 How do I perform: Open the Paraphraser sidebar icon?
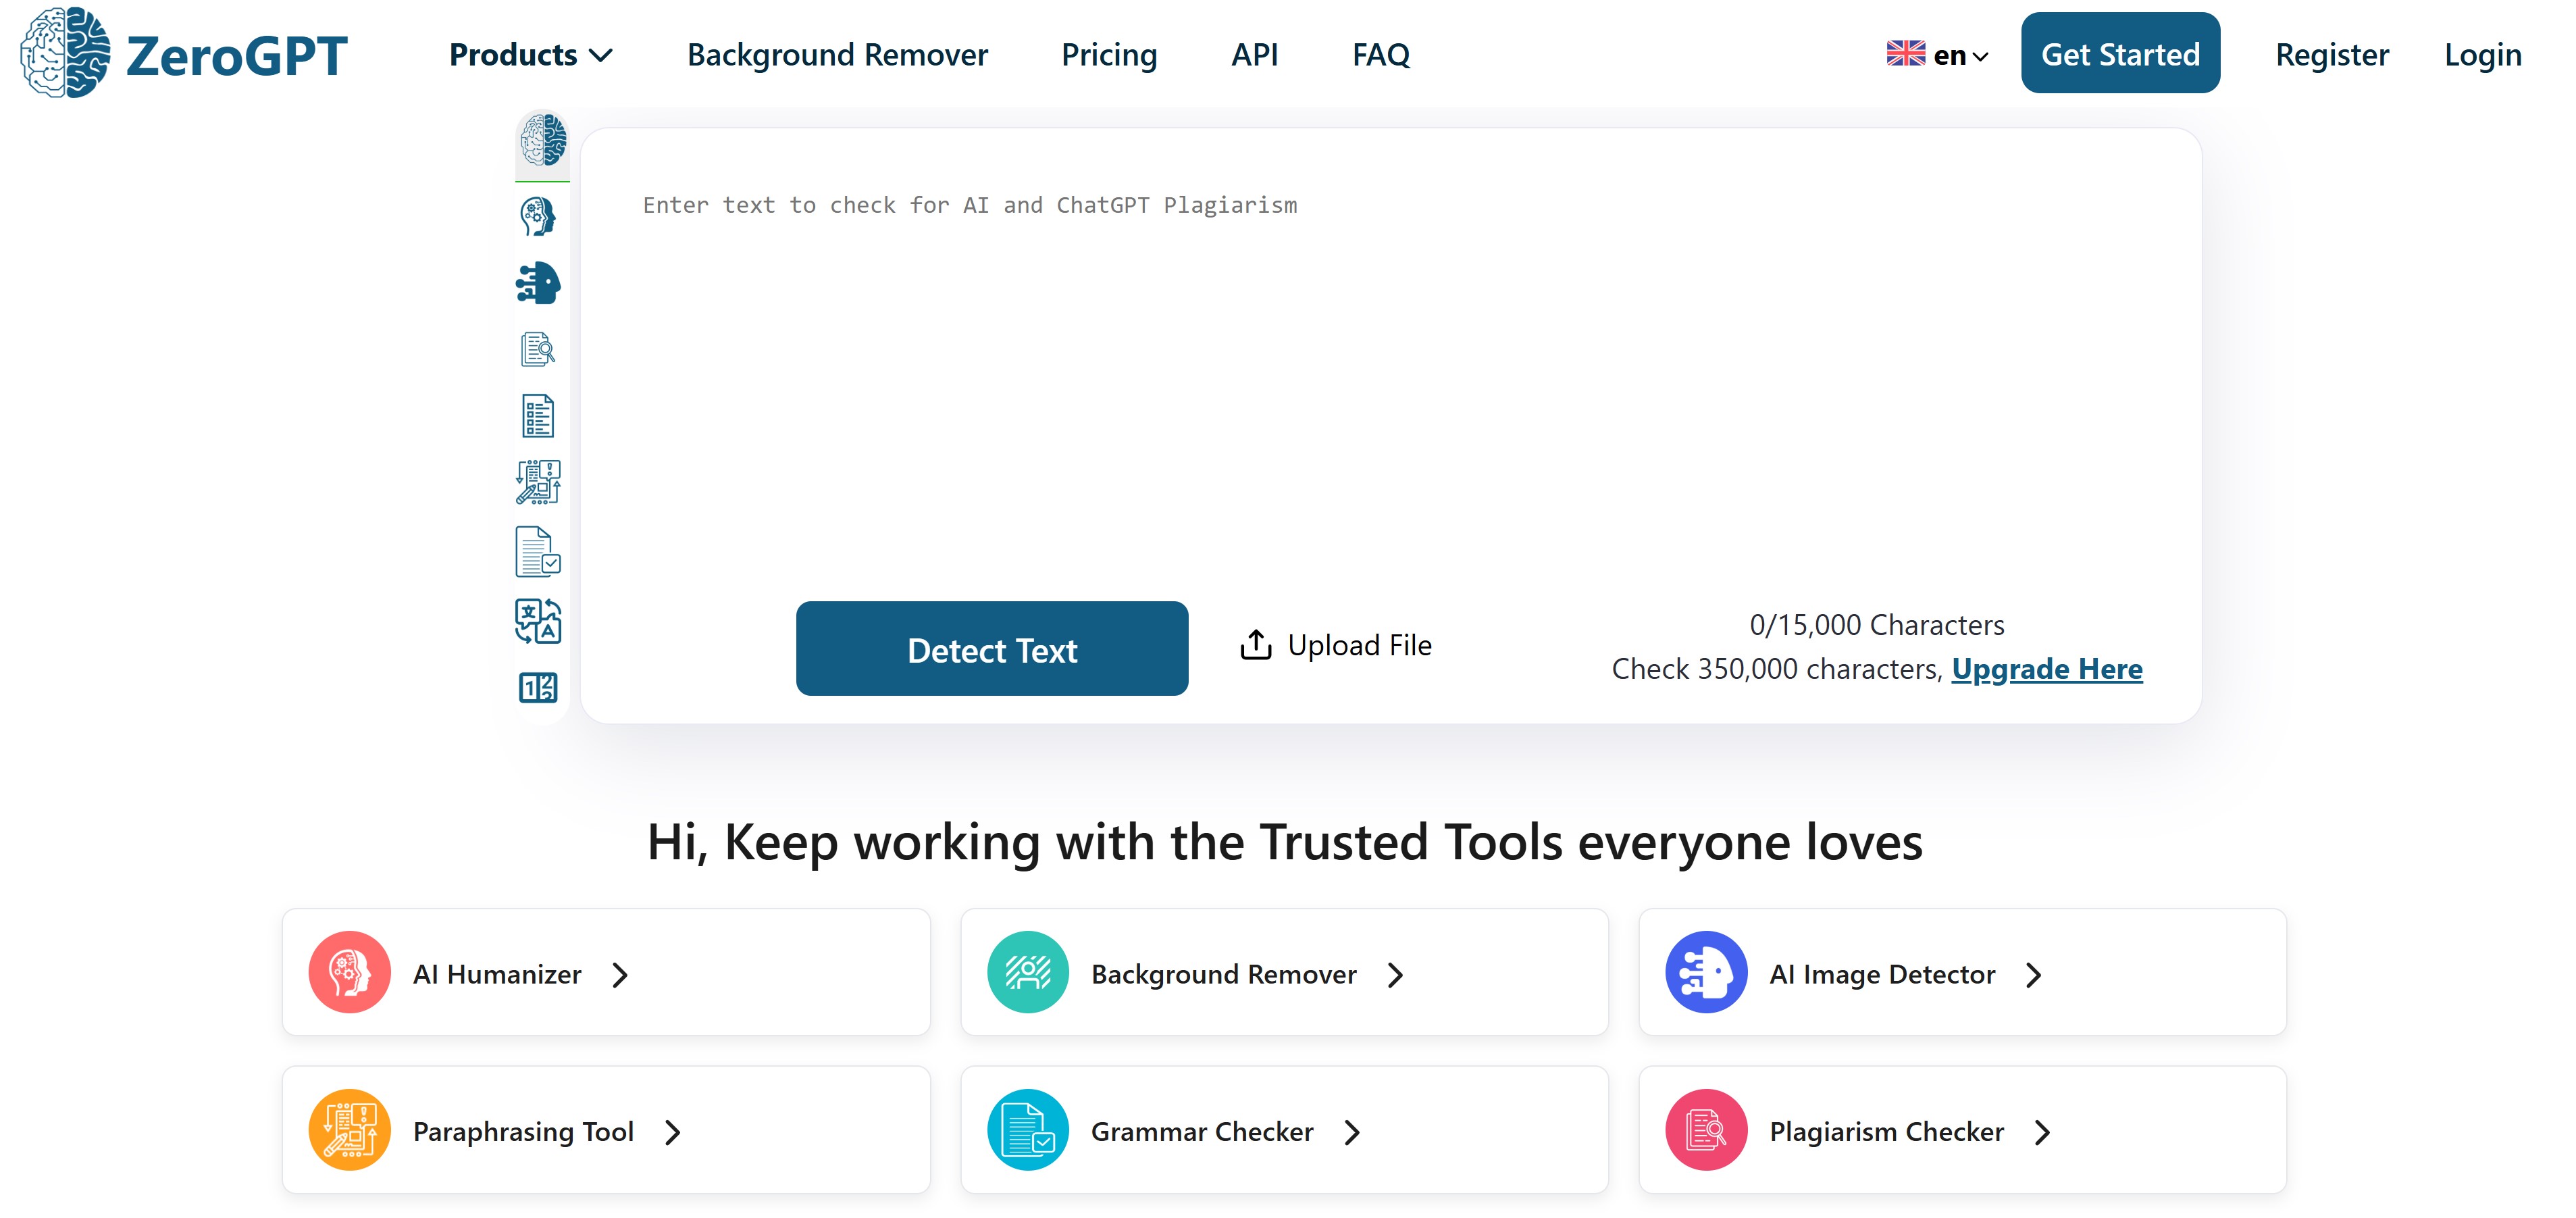tap(538, 482)
